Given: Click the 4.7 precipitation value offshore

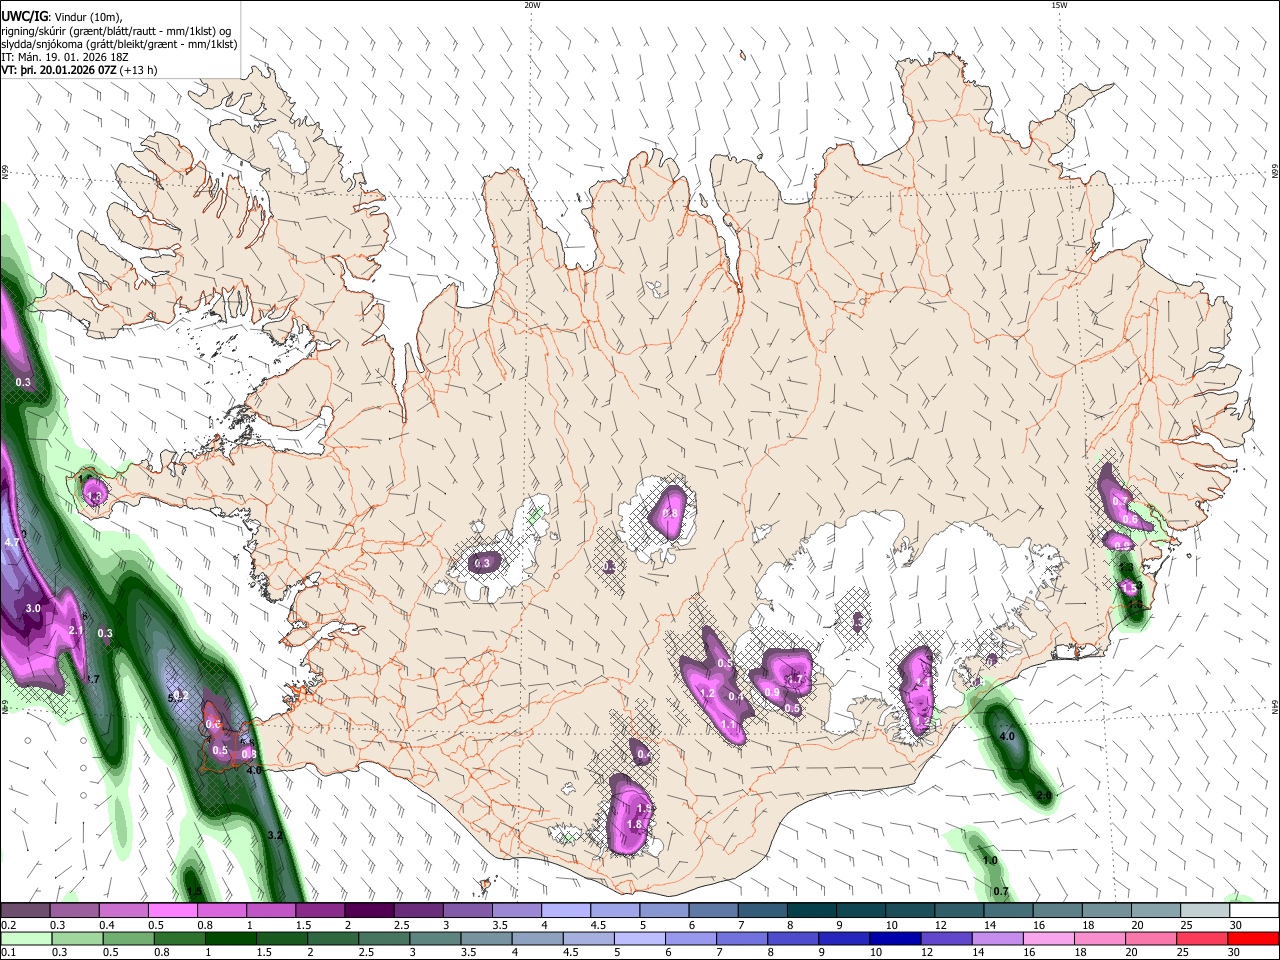Looking at the screenshot, I should 12,542.
